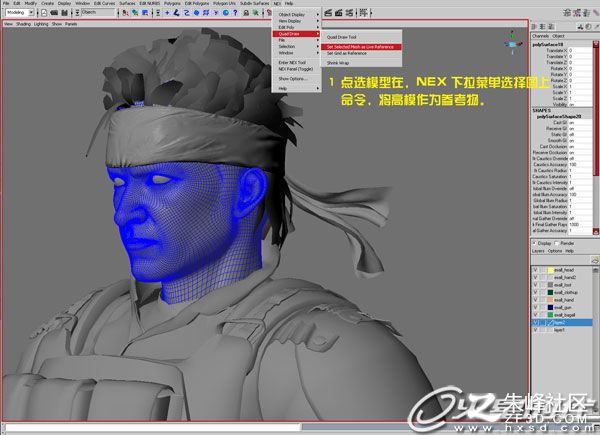The width and height of the screenshot is (600, 435).
Task: Open the Layers menu in layer editor
Action: click(538, 251)
